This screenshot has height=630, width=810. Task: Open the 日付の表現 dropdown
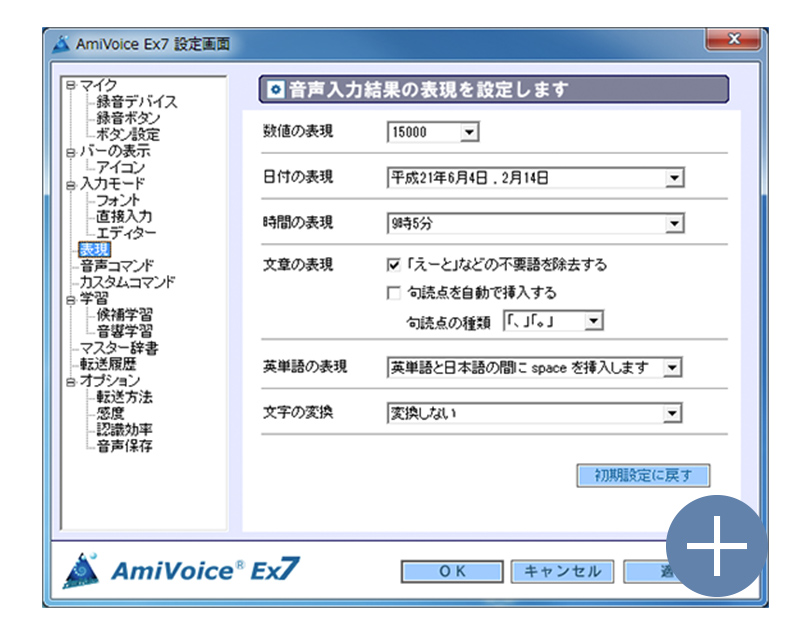[674, 178]
